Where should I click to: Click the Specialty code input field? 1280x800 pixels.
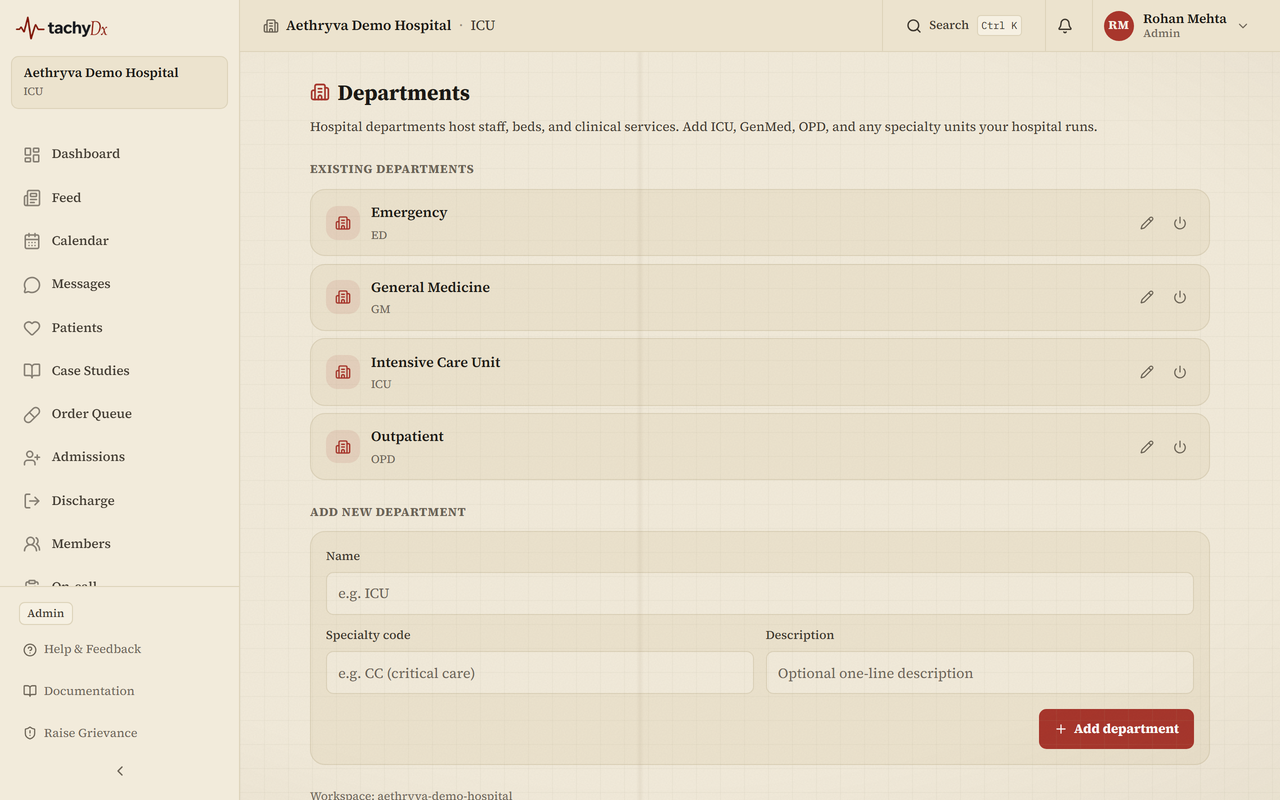[540, 673]
